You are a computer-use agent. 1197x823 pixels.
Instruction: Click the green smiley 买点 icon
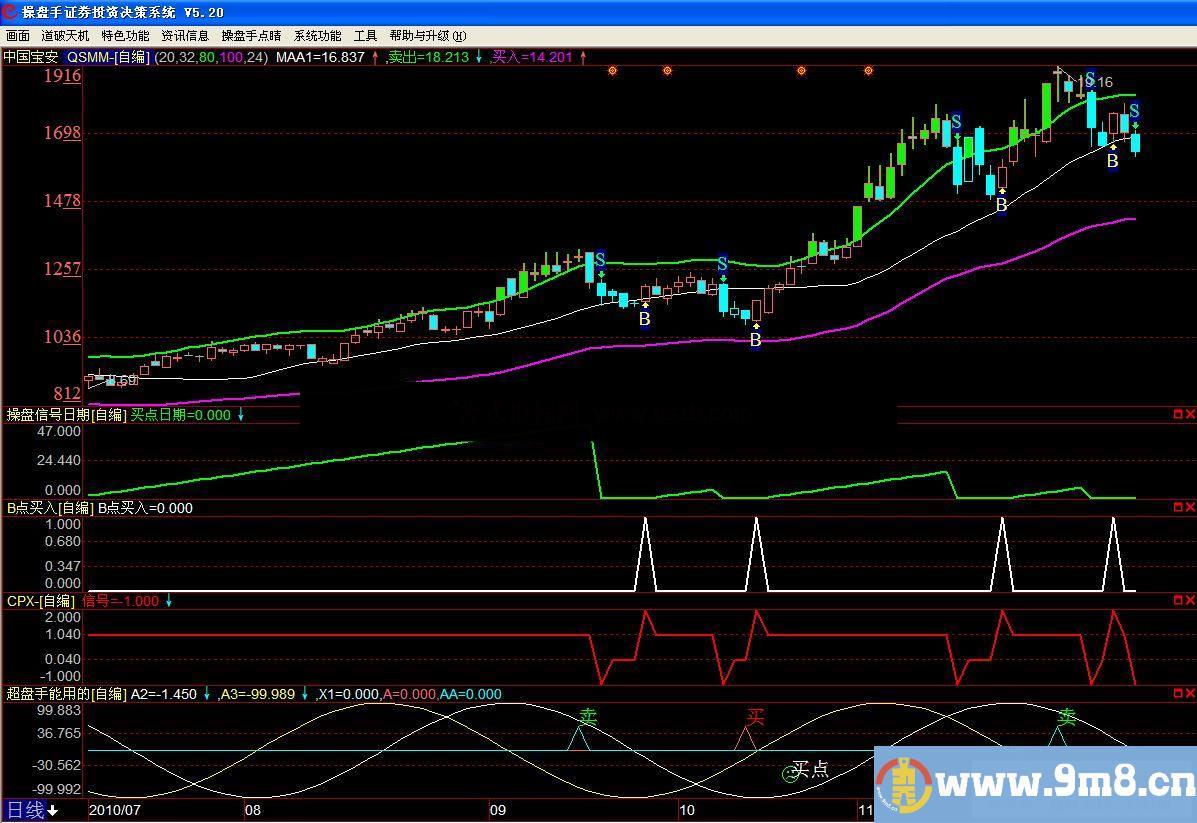pos(788,772)
